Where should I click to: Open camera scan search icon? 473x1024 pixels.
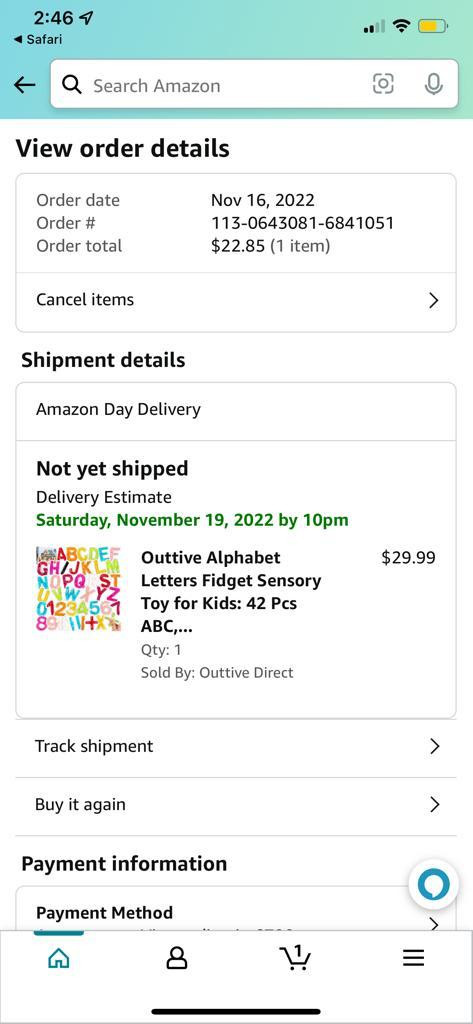click(x=383, y=84)
